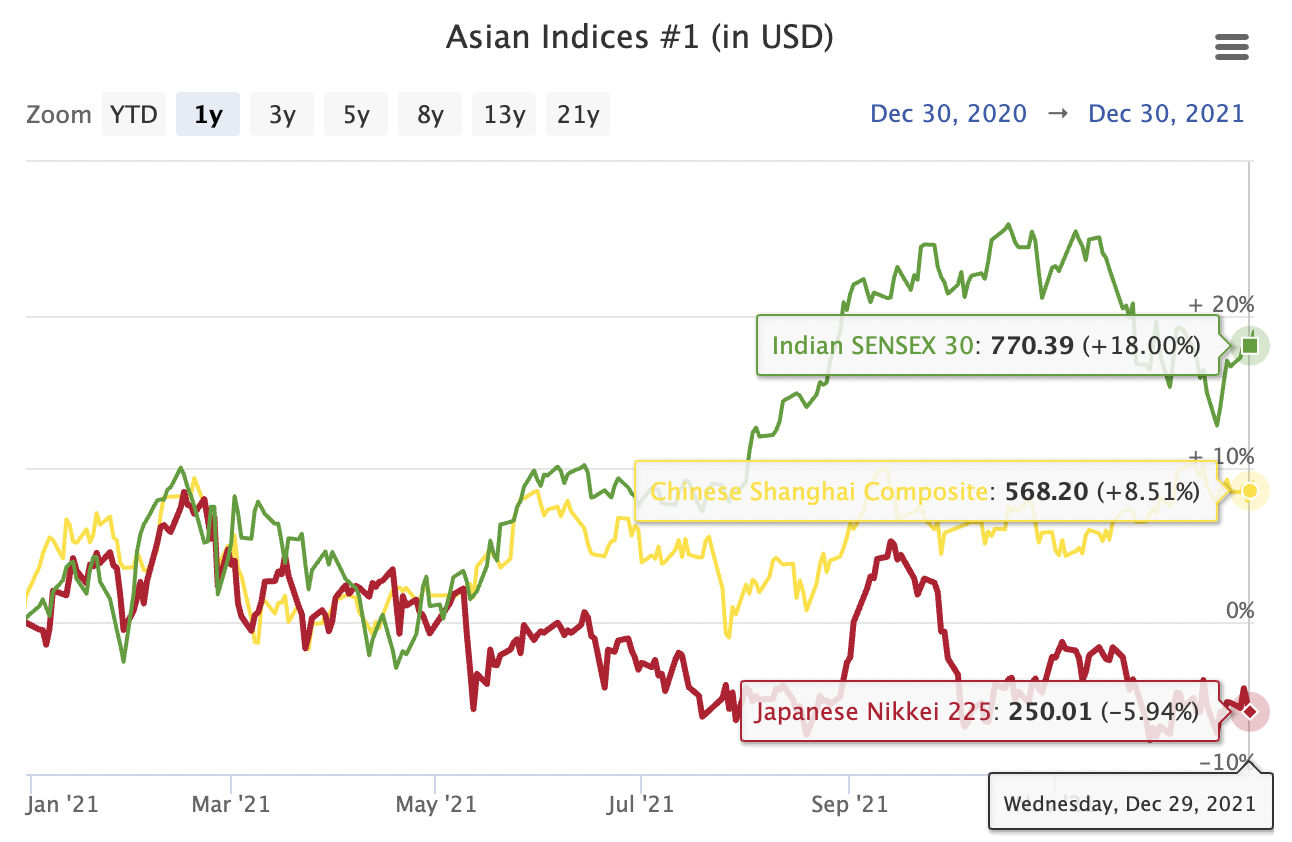Click the red Nikkei diamond marker
Viewport: 1292px width, 842px height.
point(1250,711)
